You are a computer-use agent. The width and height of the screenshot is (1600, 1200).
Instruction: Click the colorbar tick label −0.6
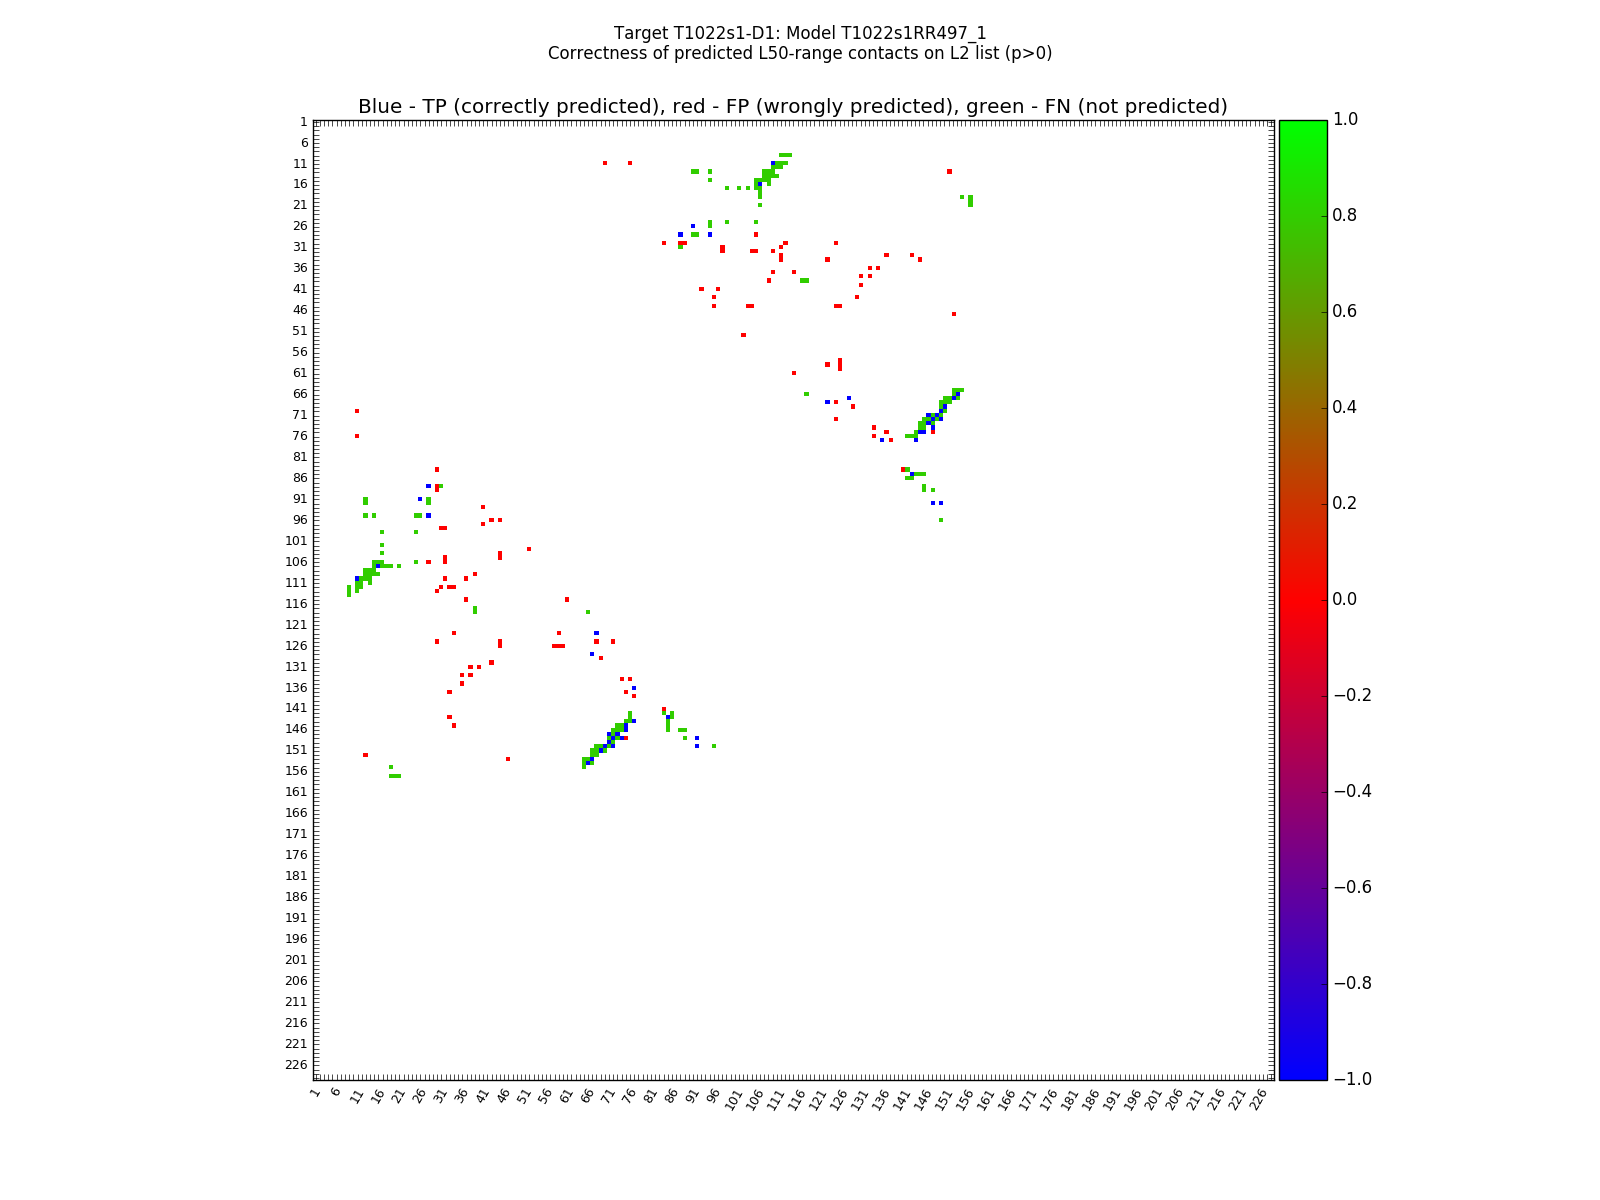1349,887
